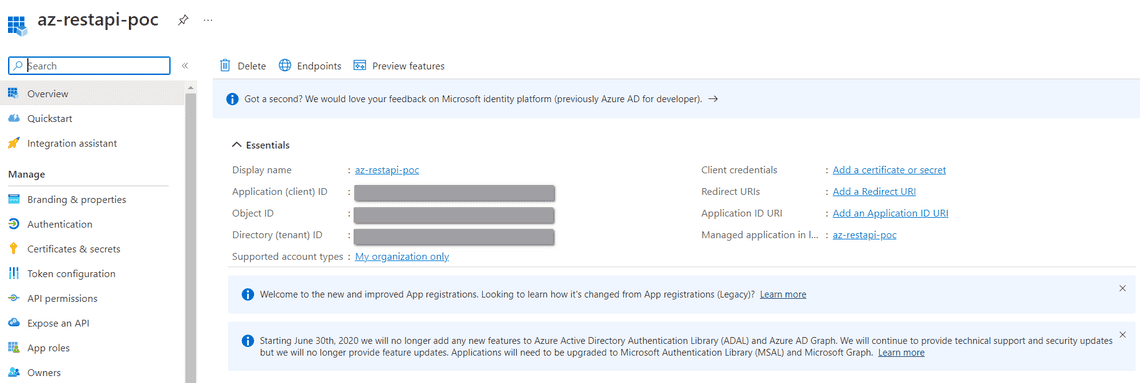Open Token configuration
The width and height of the screenshot is (1140, 383).
click(71, 273)
